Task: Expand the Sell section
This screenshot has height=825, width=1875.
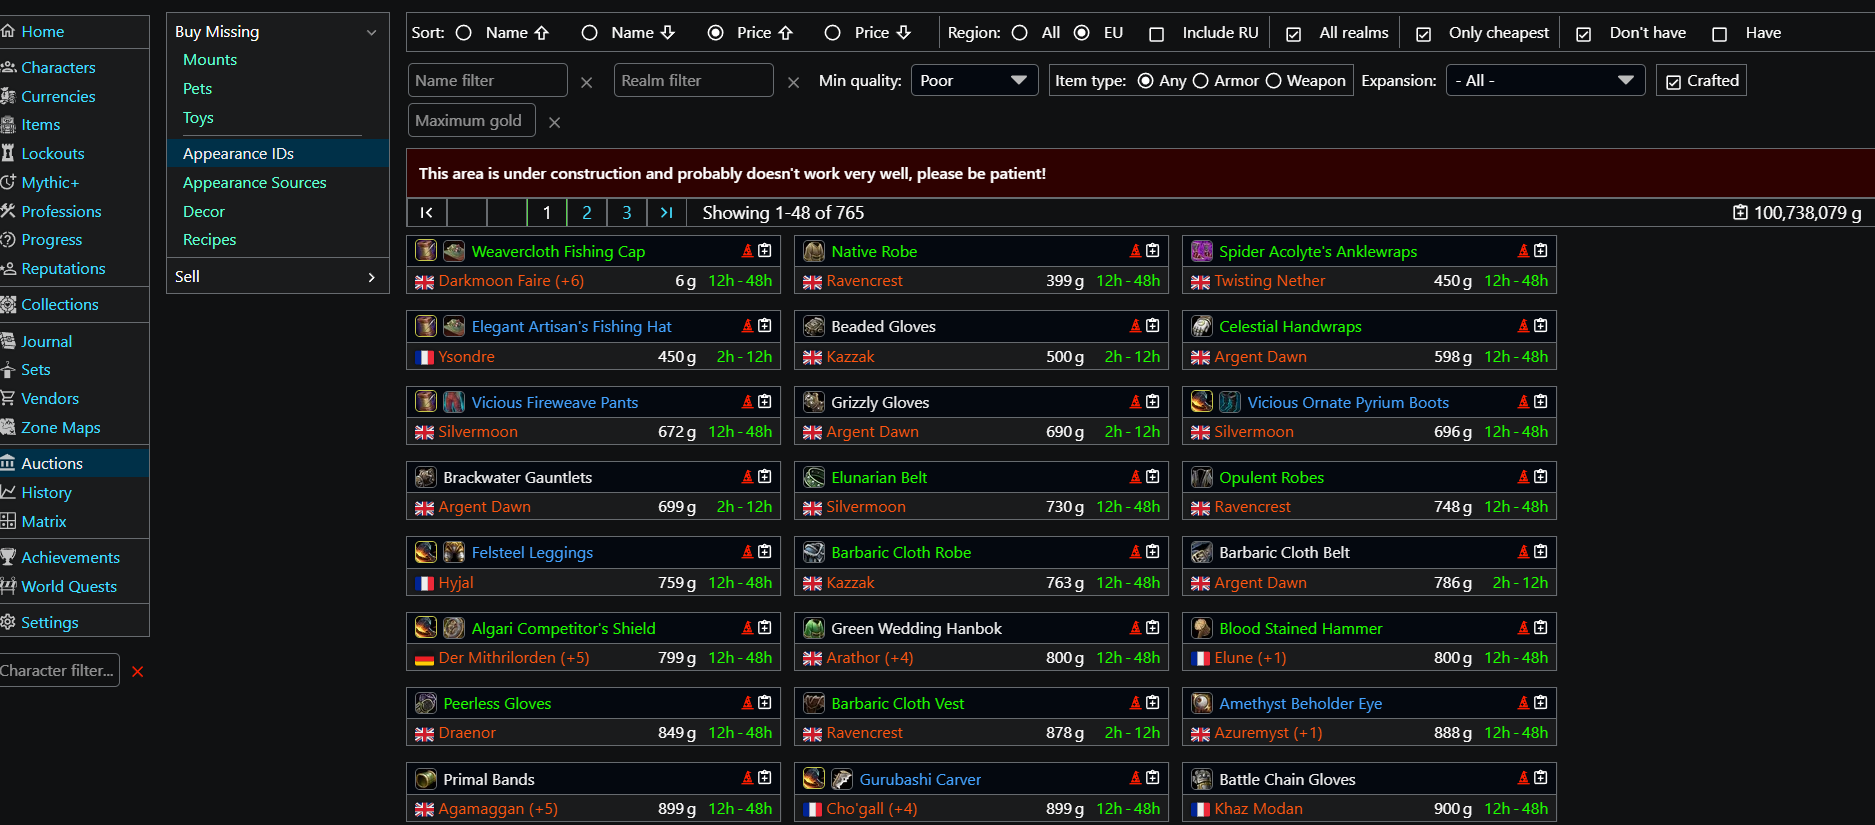Action: (277, 277)
